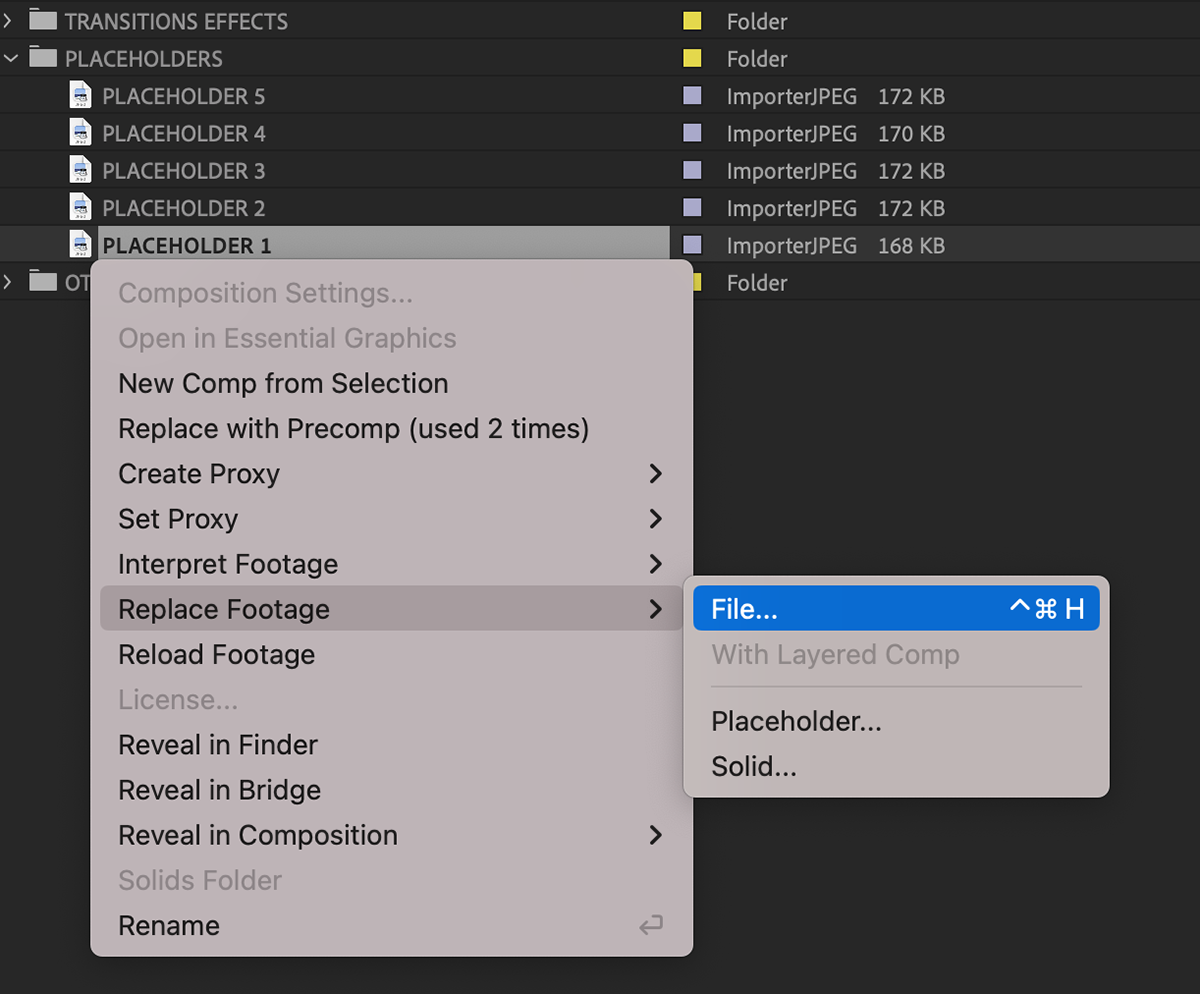Click the PLACEHOLDER 3 JPEG file icon
Viewport: 1200px width, 994px height.
[81, 170]
